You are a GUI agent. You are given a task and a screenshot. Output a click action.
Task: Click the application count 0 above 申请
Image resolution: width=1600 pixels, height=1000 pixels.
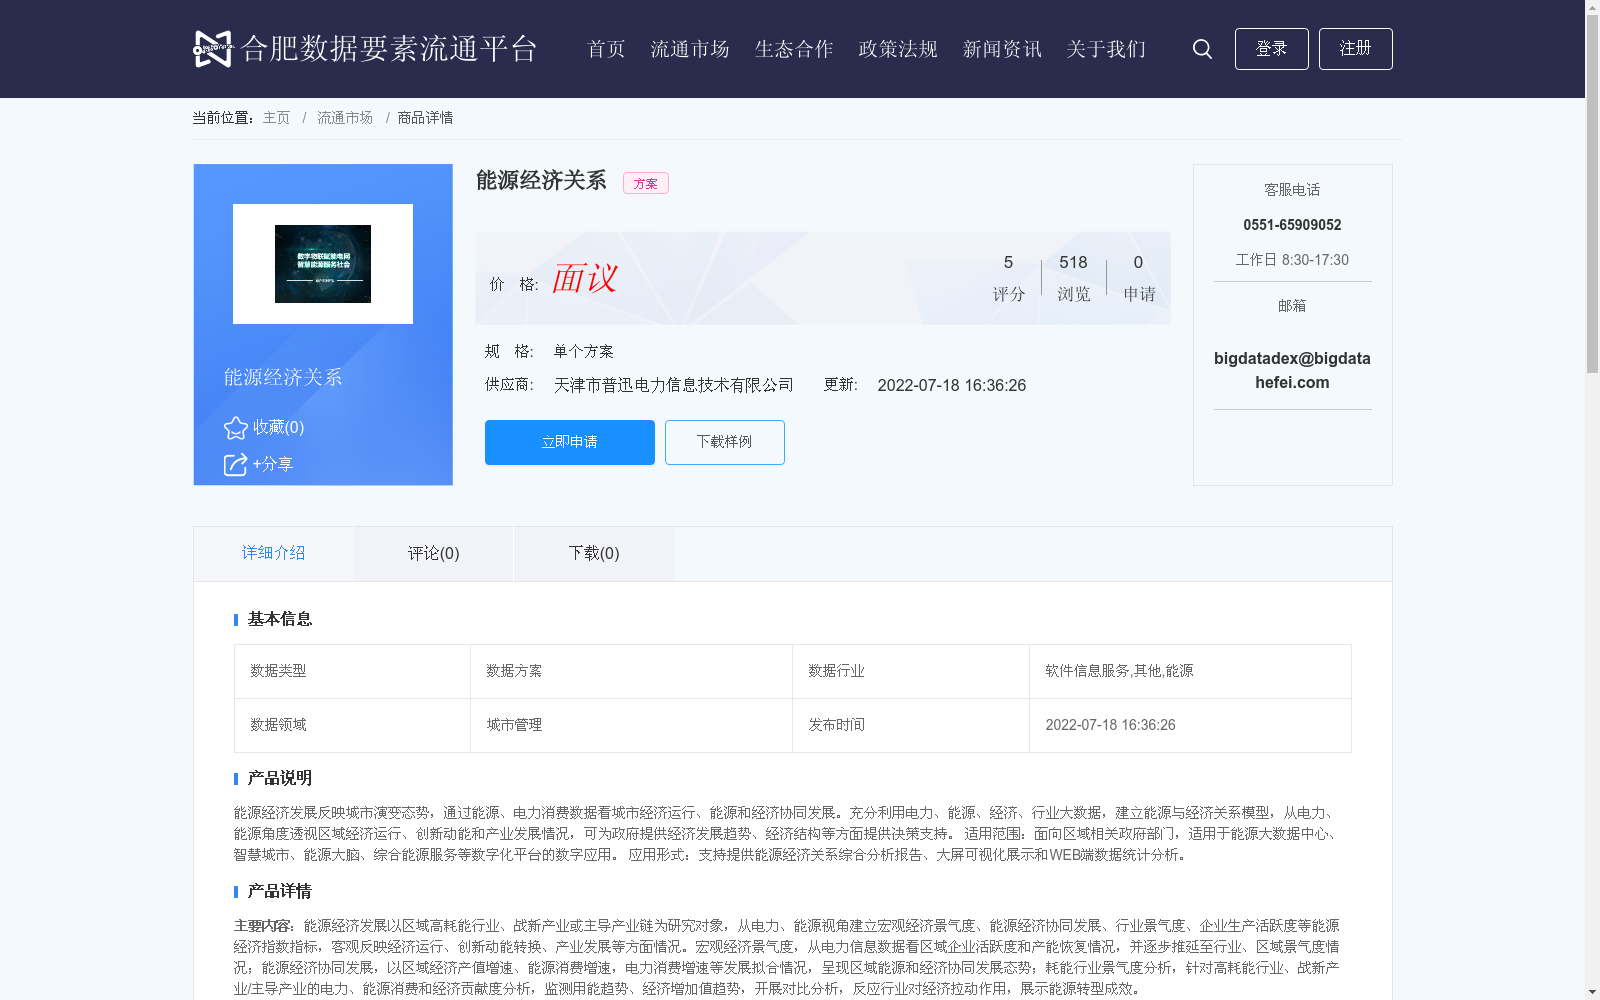tap(1138, 262)
